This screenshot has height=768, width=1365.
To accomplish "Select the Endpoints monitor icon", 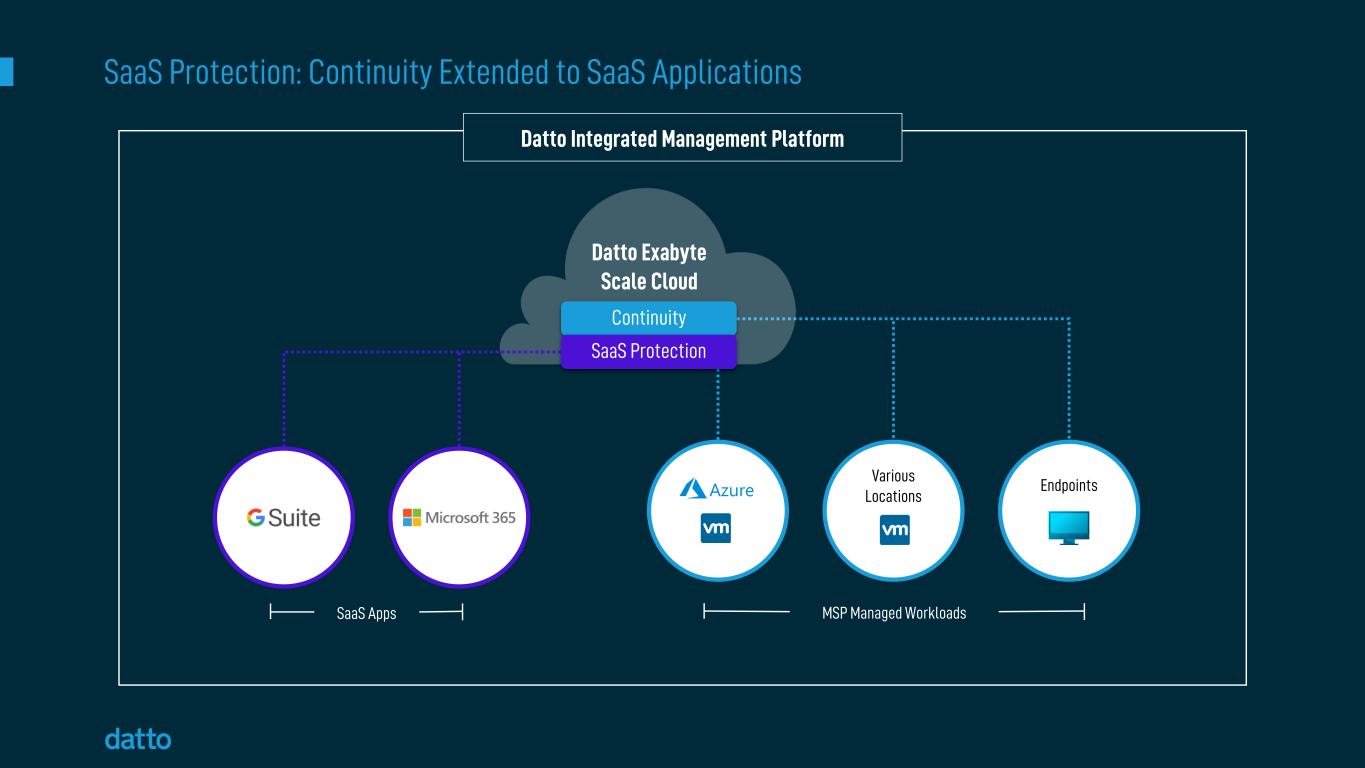I will 1069,527.
